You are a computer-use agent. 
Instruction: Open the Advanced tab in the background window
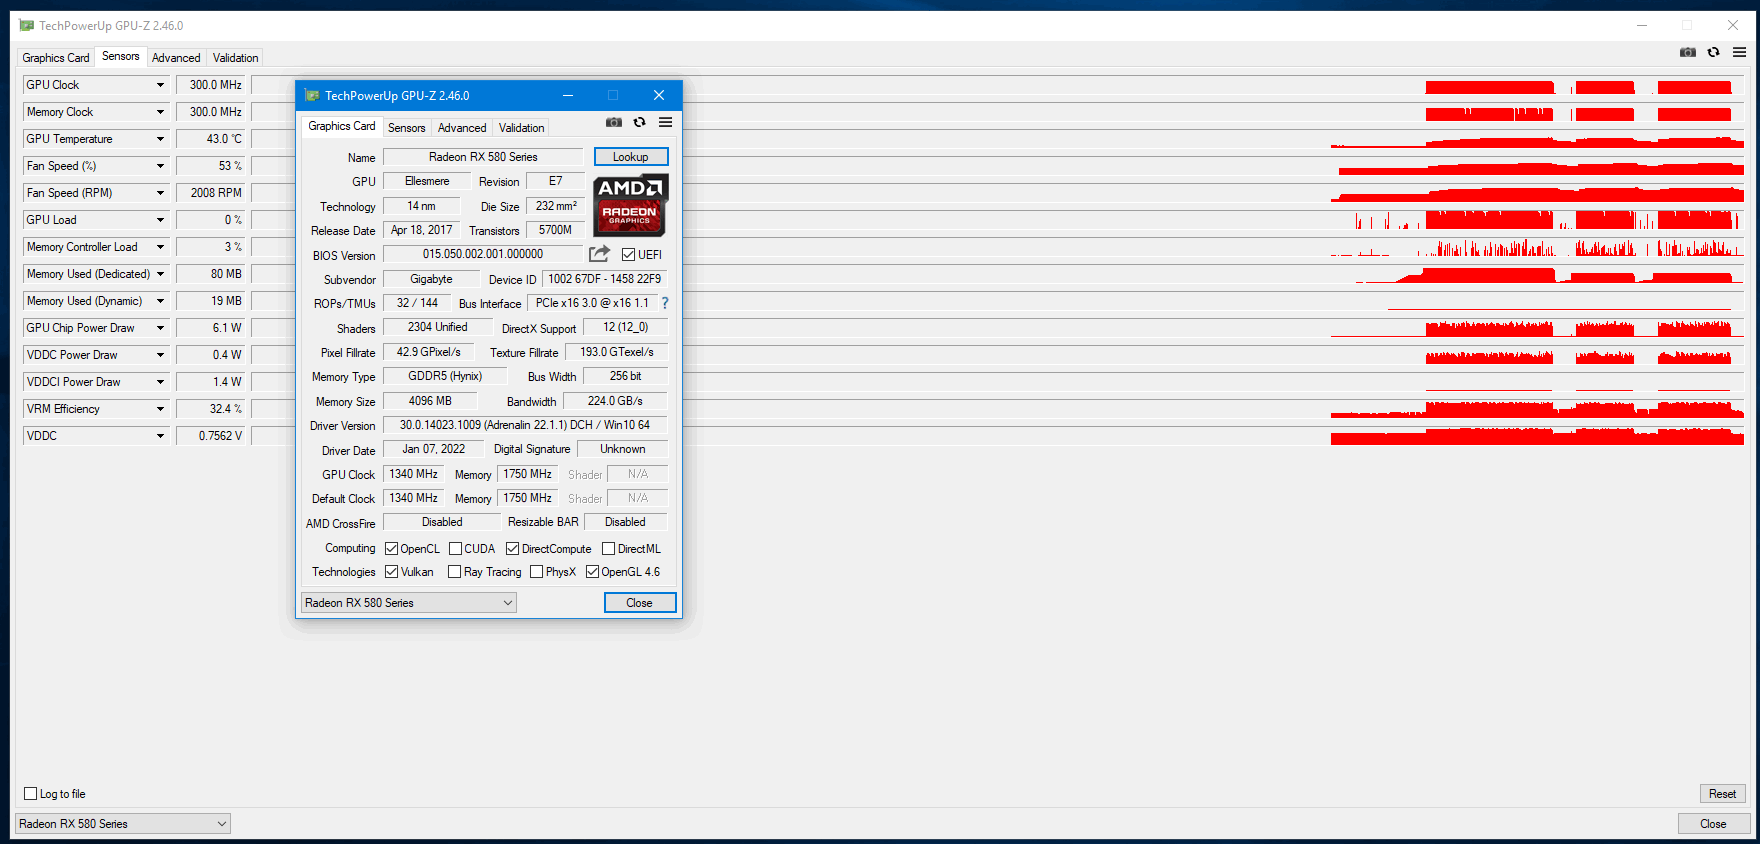point(176,58)
